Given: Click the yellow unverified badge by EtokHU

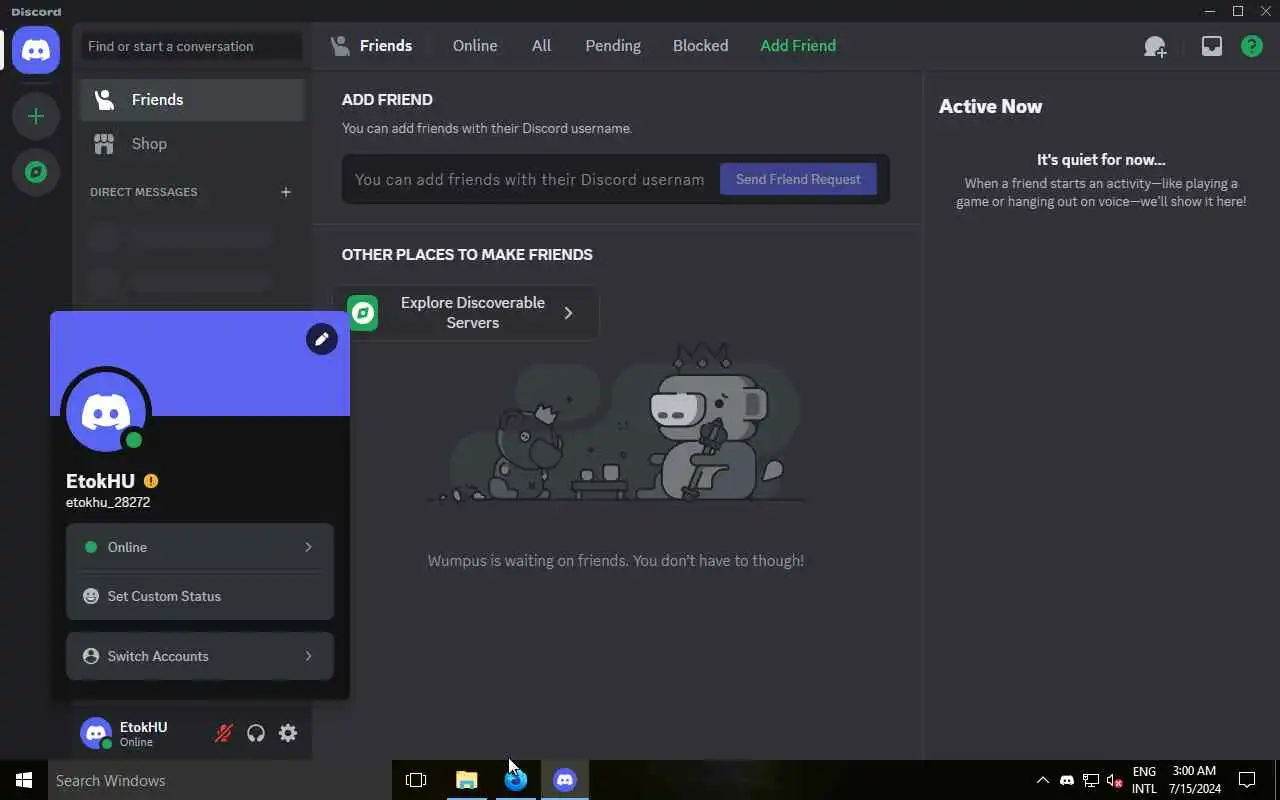Looking at the screenshot, I should (151, 481).
